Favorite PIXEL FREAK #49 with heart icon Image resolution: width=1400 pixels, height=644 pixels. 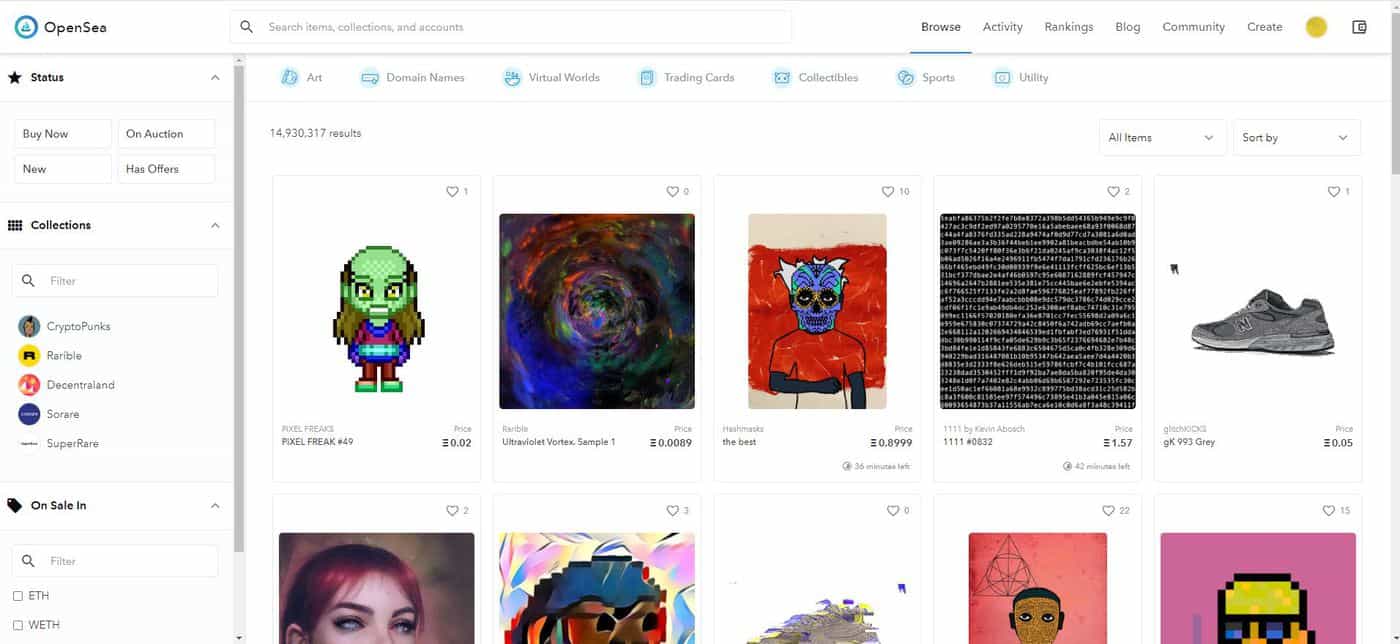coord(452,191)
